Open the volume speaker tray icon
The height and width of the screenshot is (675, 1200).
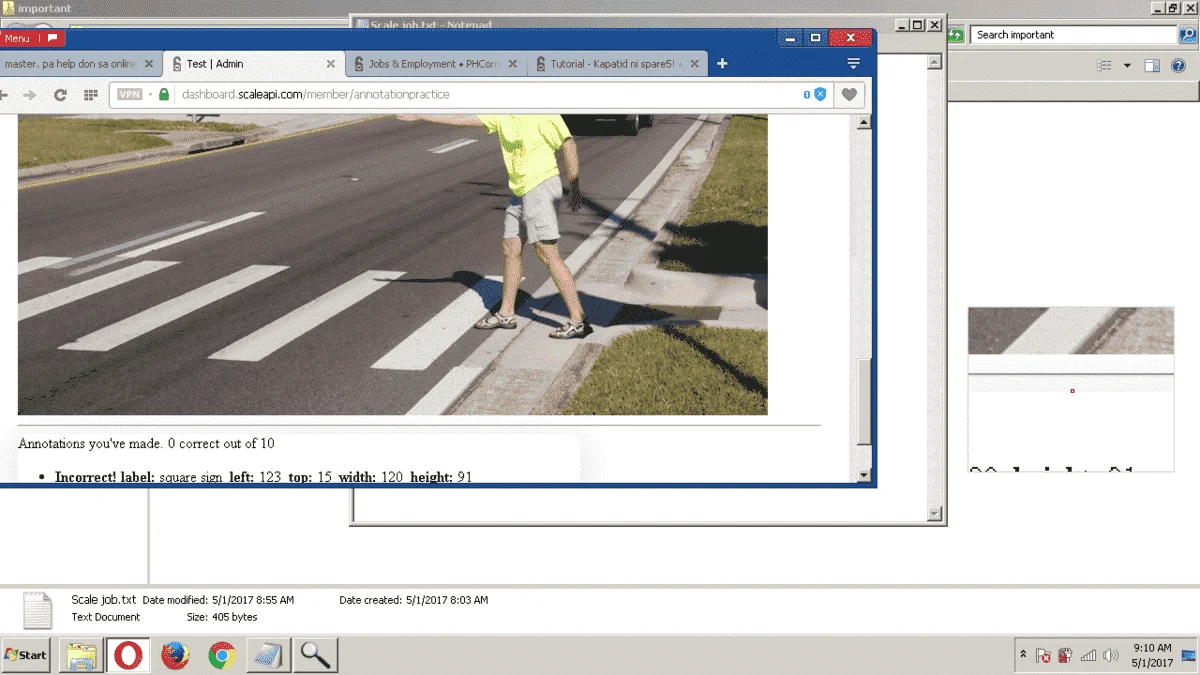coord(1110,656)
